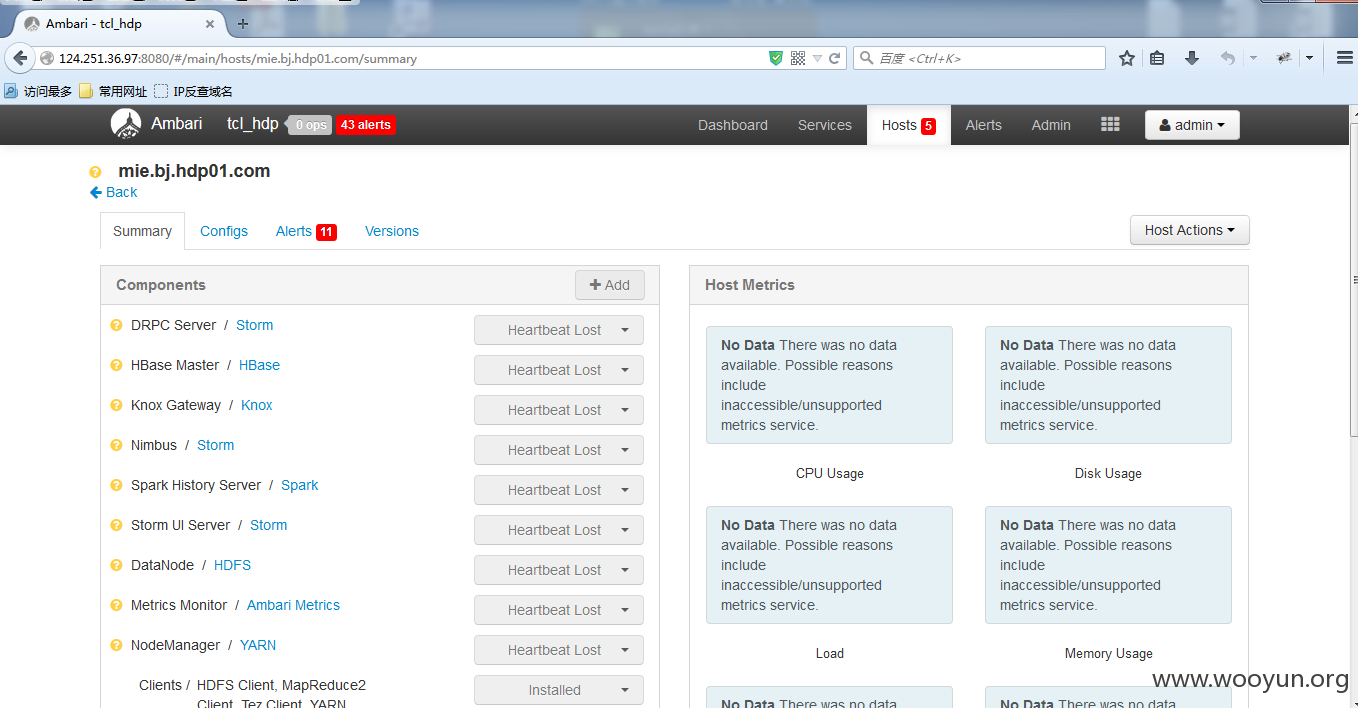Click the Knox Gateway status icon
This screenshot has width=1358, height=708.
pos(116,405)
